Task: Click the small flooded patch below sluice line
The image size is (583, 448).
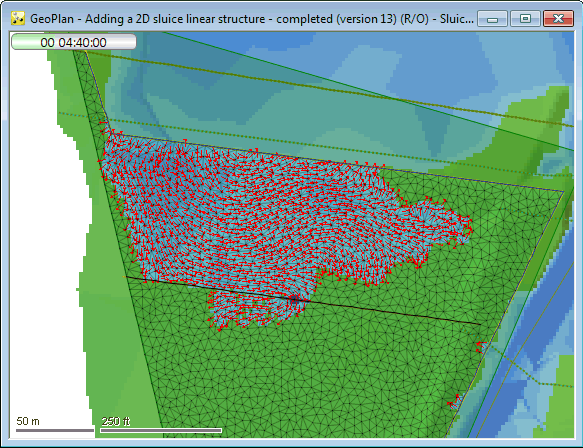Action: [257, 309]
